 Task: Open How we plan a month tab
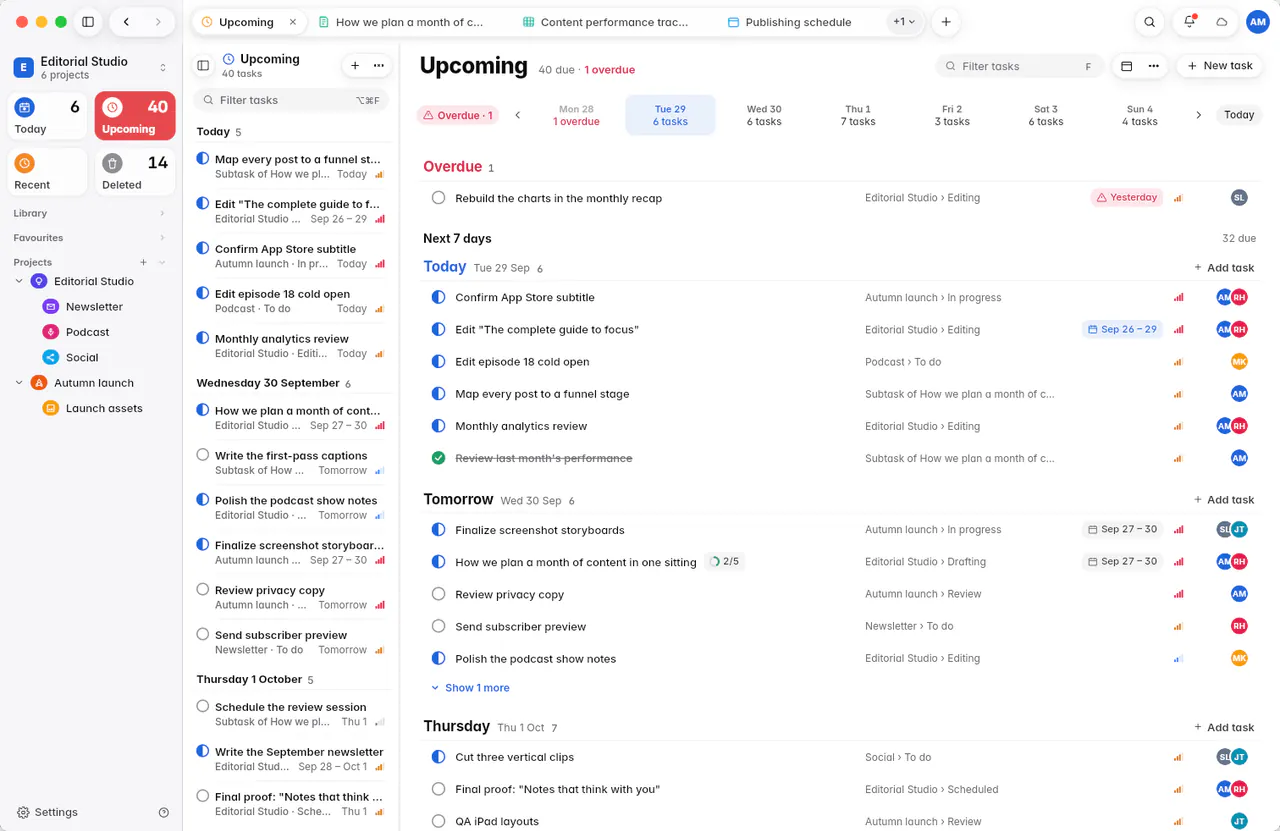pyautogui.click(x=400, y=22)
